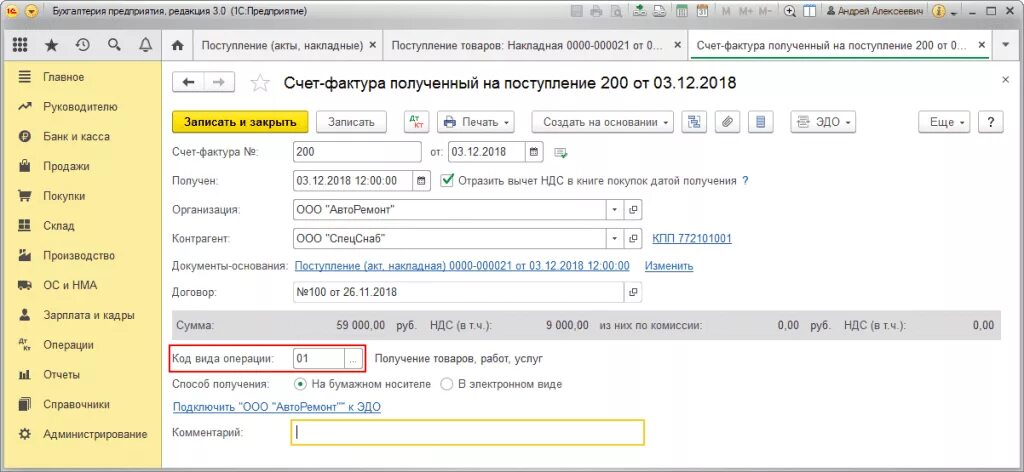The image size is (1024, 472).
Task: Open the Договор record via open button
Action: click(632, 292)
